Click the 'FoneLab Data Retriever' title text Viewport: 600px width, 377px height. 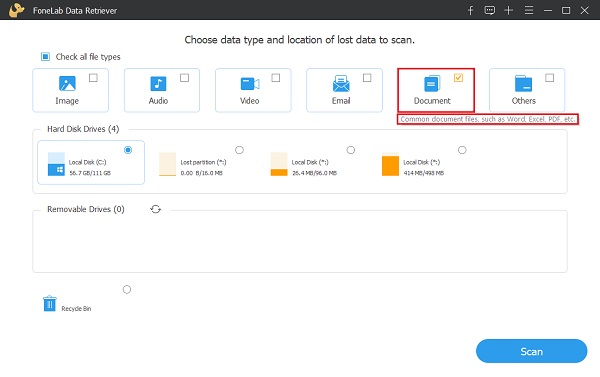(75, 11)
